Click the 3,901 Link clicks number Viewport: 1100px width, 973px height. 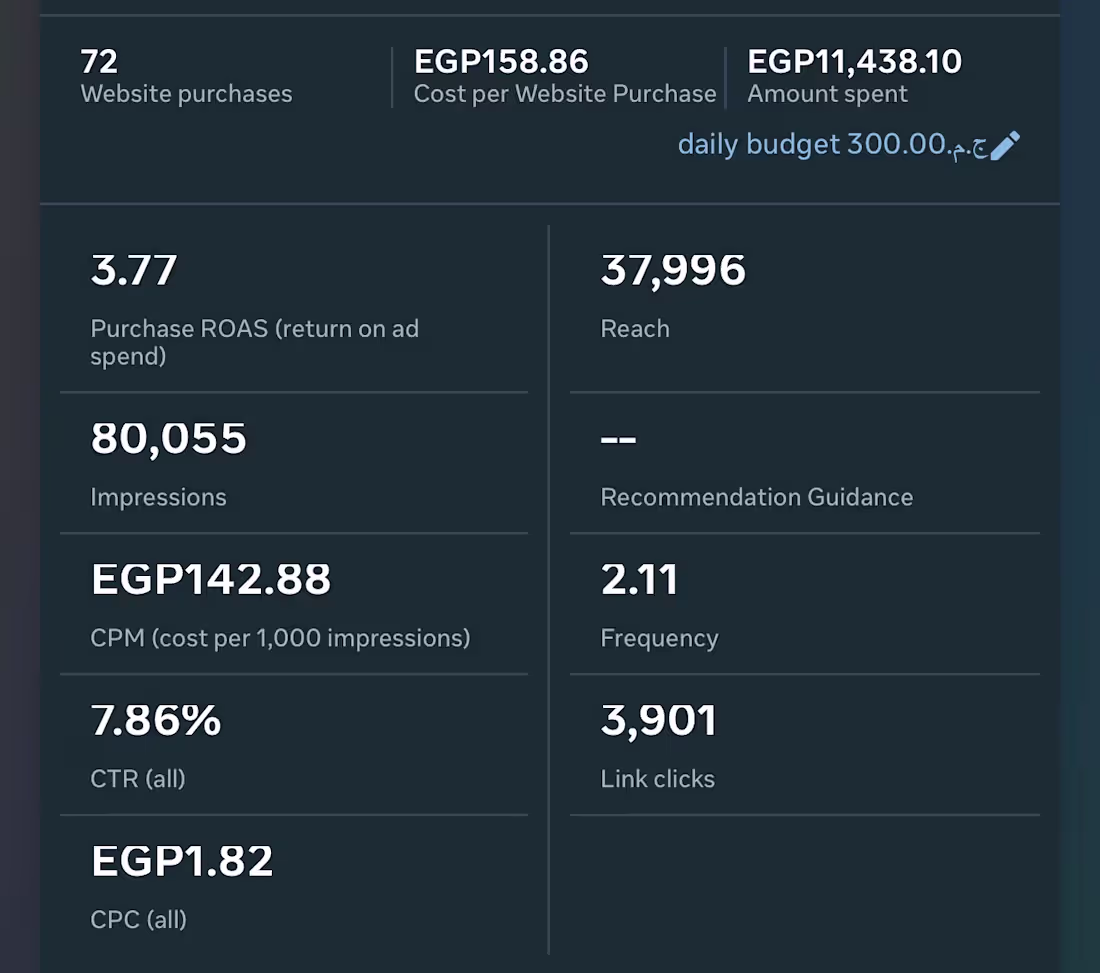(659, 720)
